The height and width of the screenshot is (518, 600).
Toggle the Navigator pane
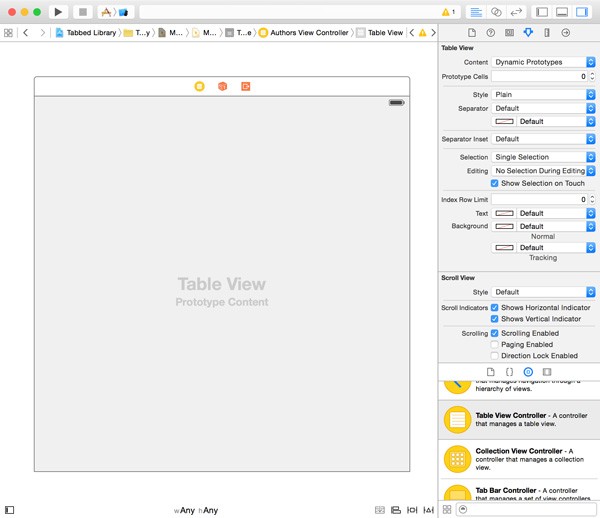click(542, 12)
